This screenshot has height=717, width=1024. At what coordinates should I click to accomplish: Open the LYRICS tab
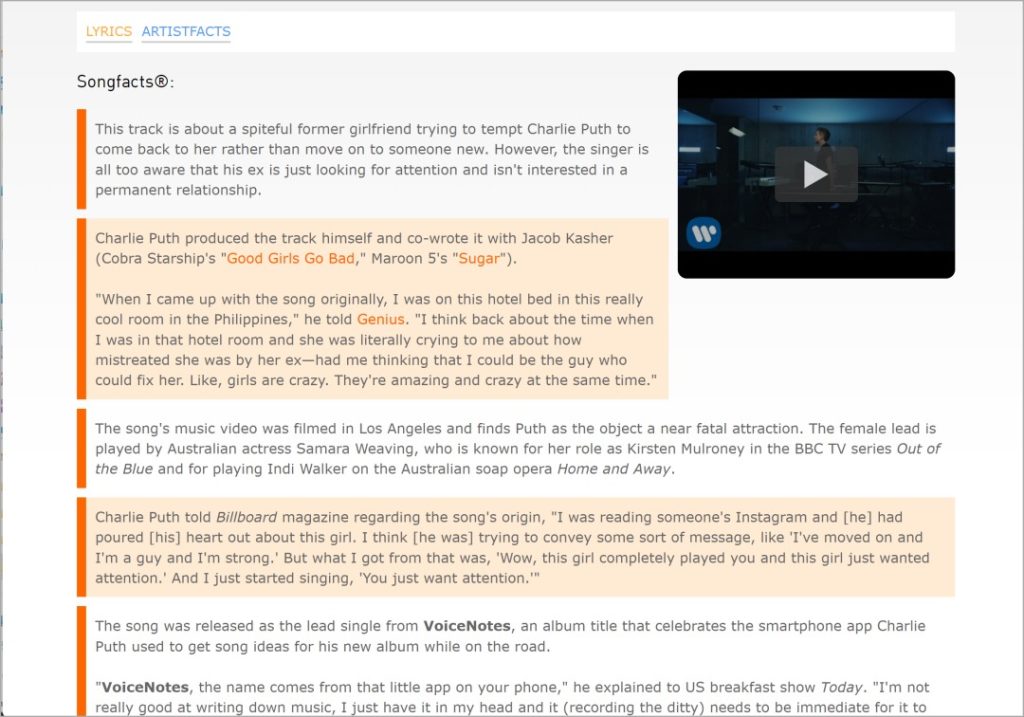click(x=108, y=31)
